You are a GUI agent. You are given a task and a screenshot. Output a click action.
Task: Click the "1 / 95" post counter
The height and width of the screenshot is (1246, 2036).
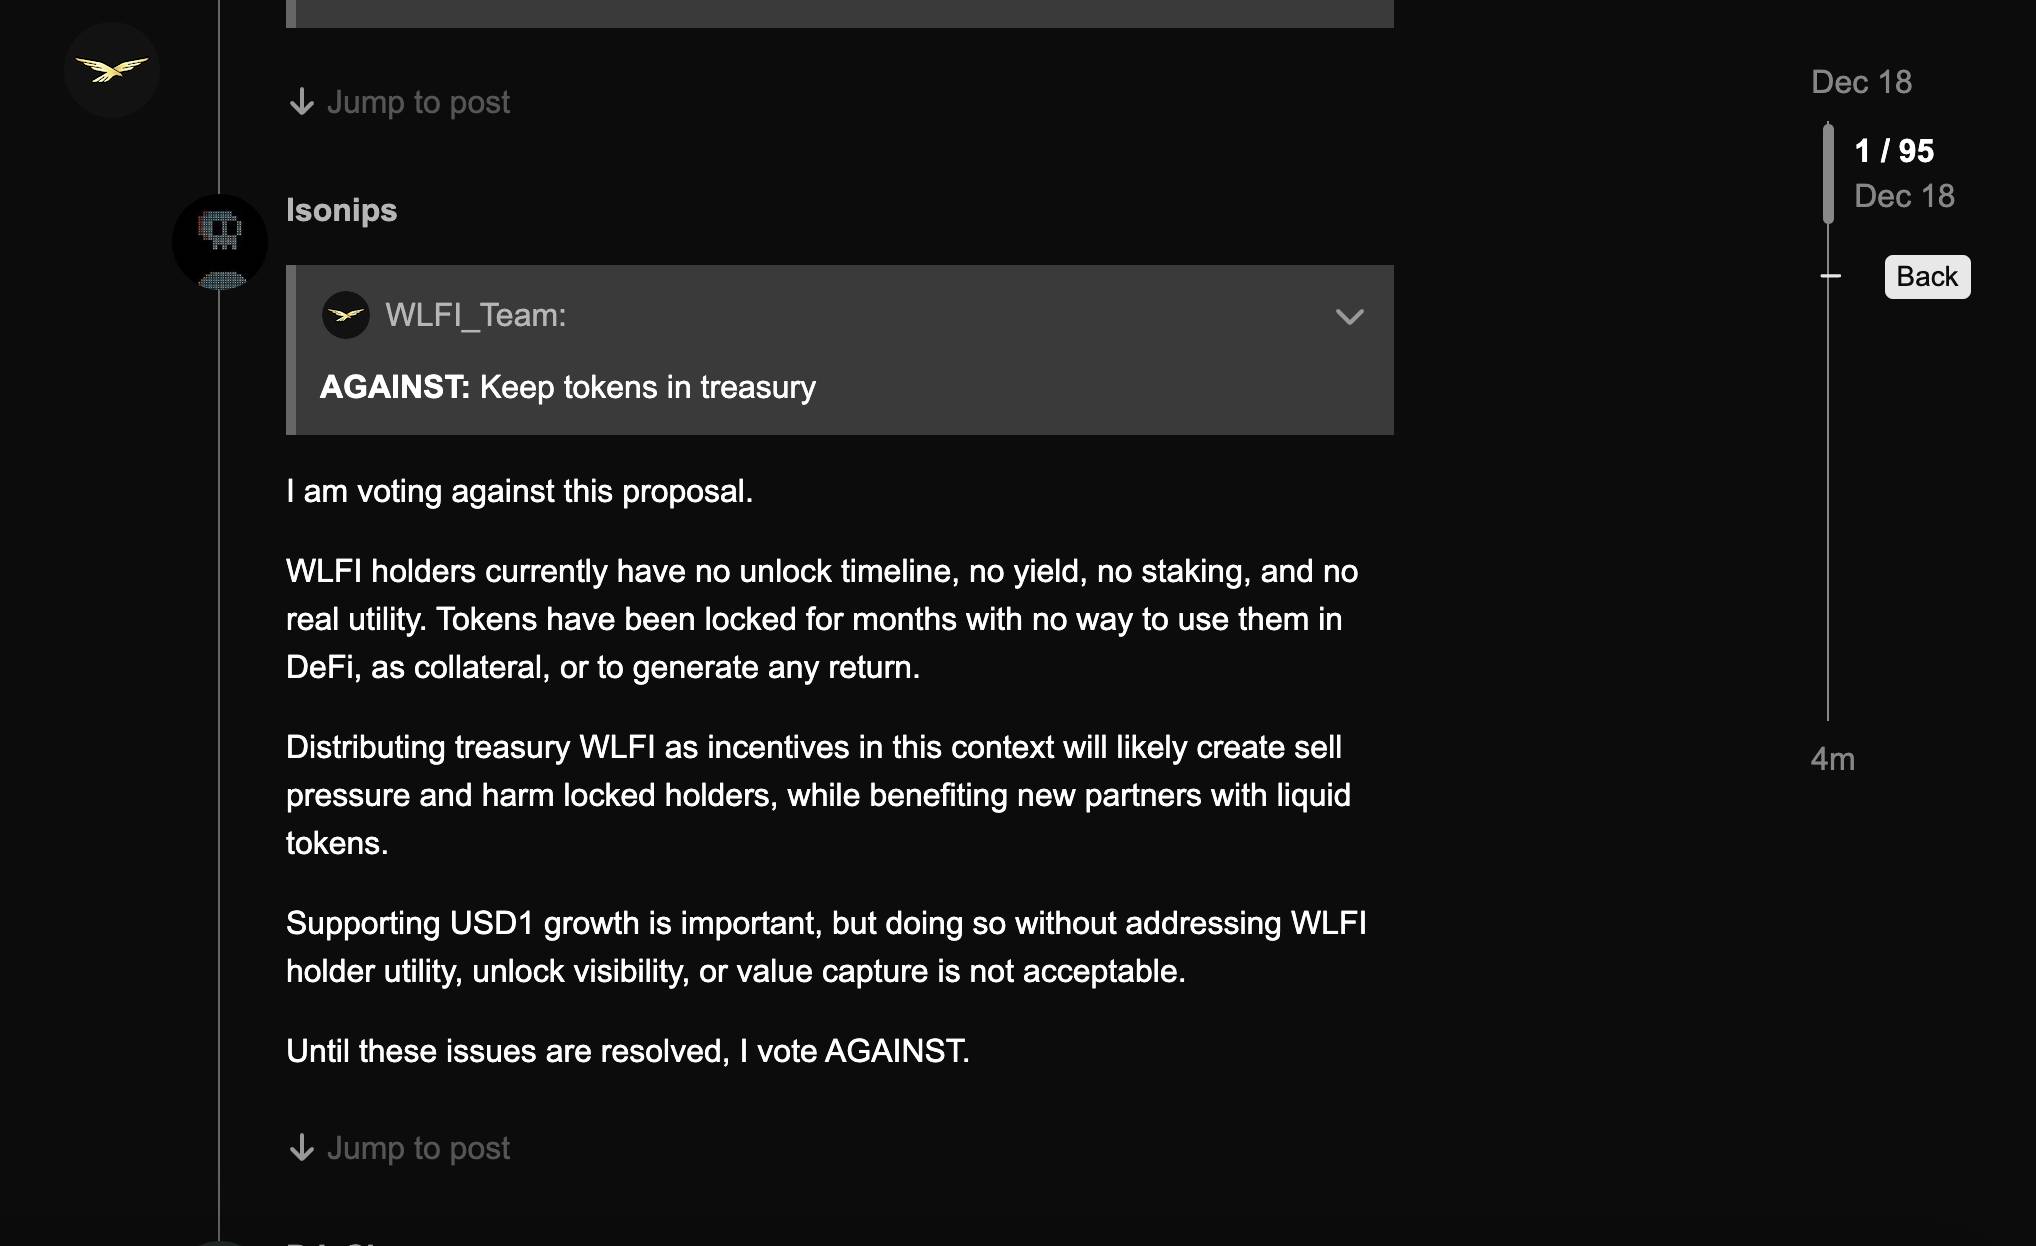point(1894,151)
